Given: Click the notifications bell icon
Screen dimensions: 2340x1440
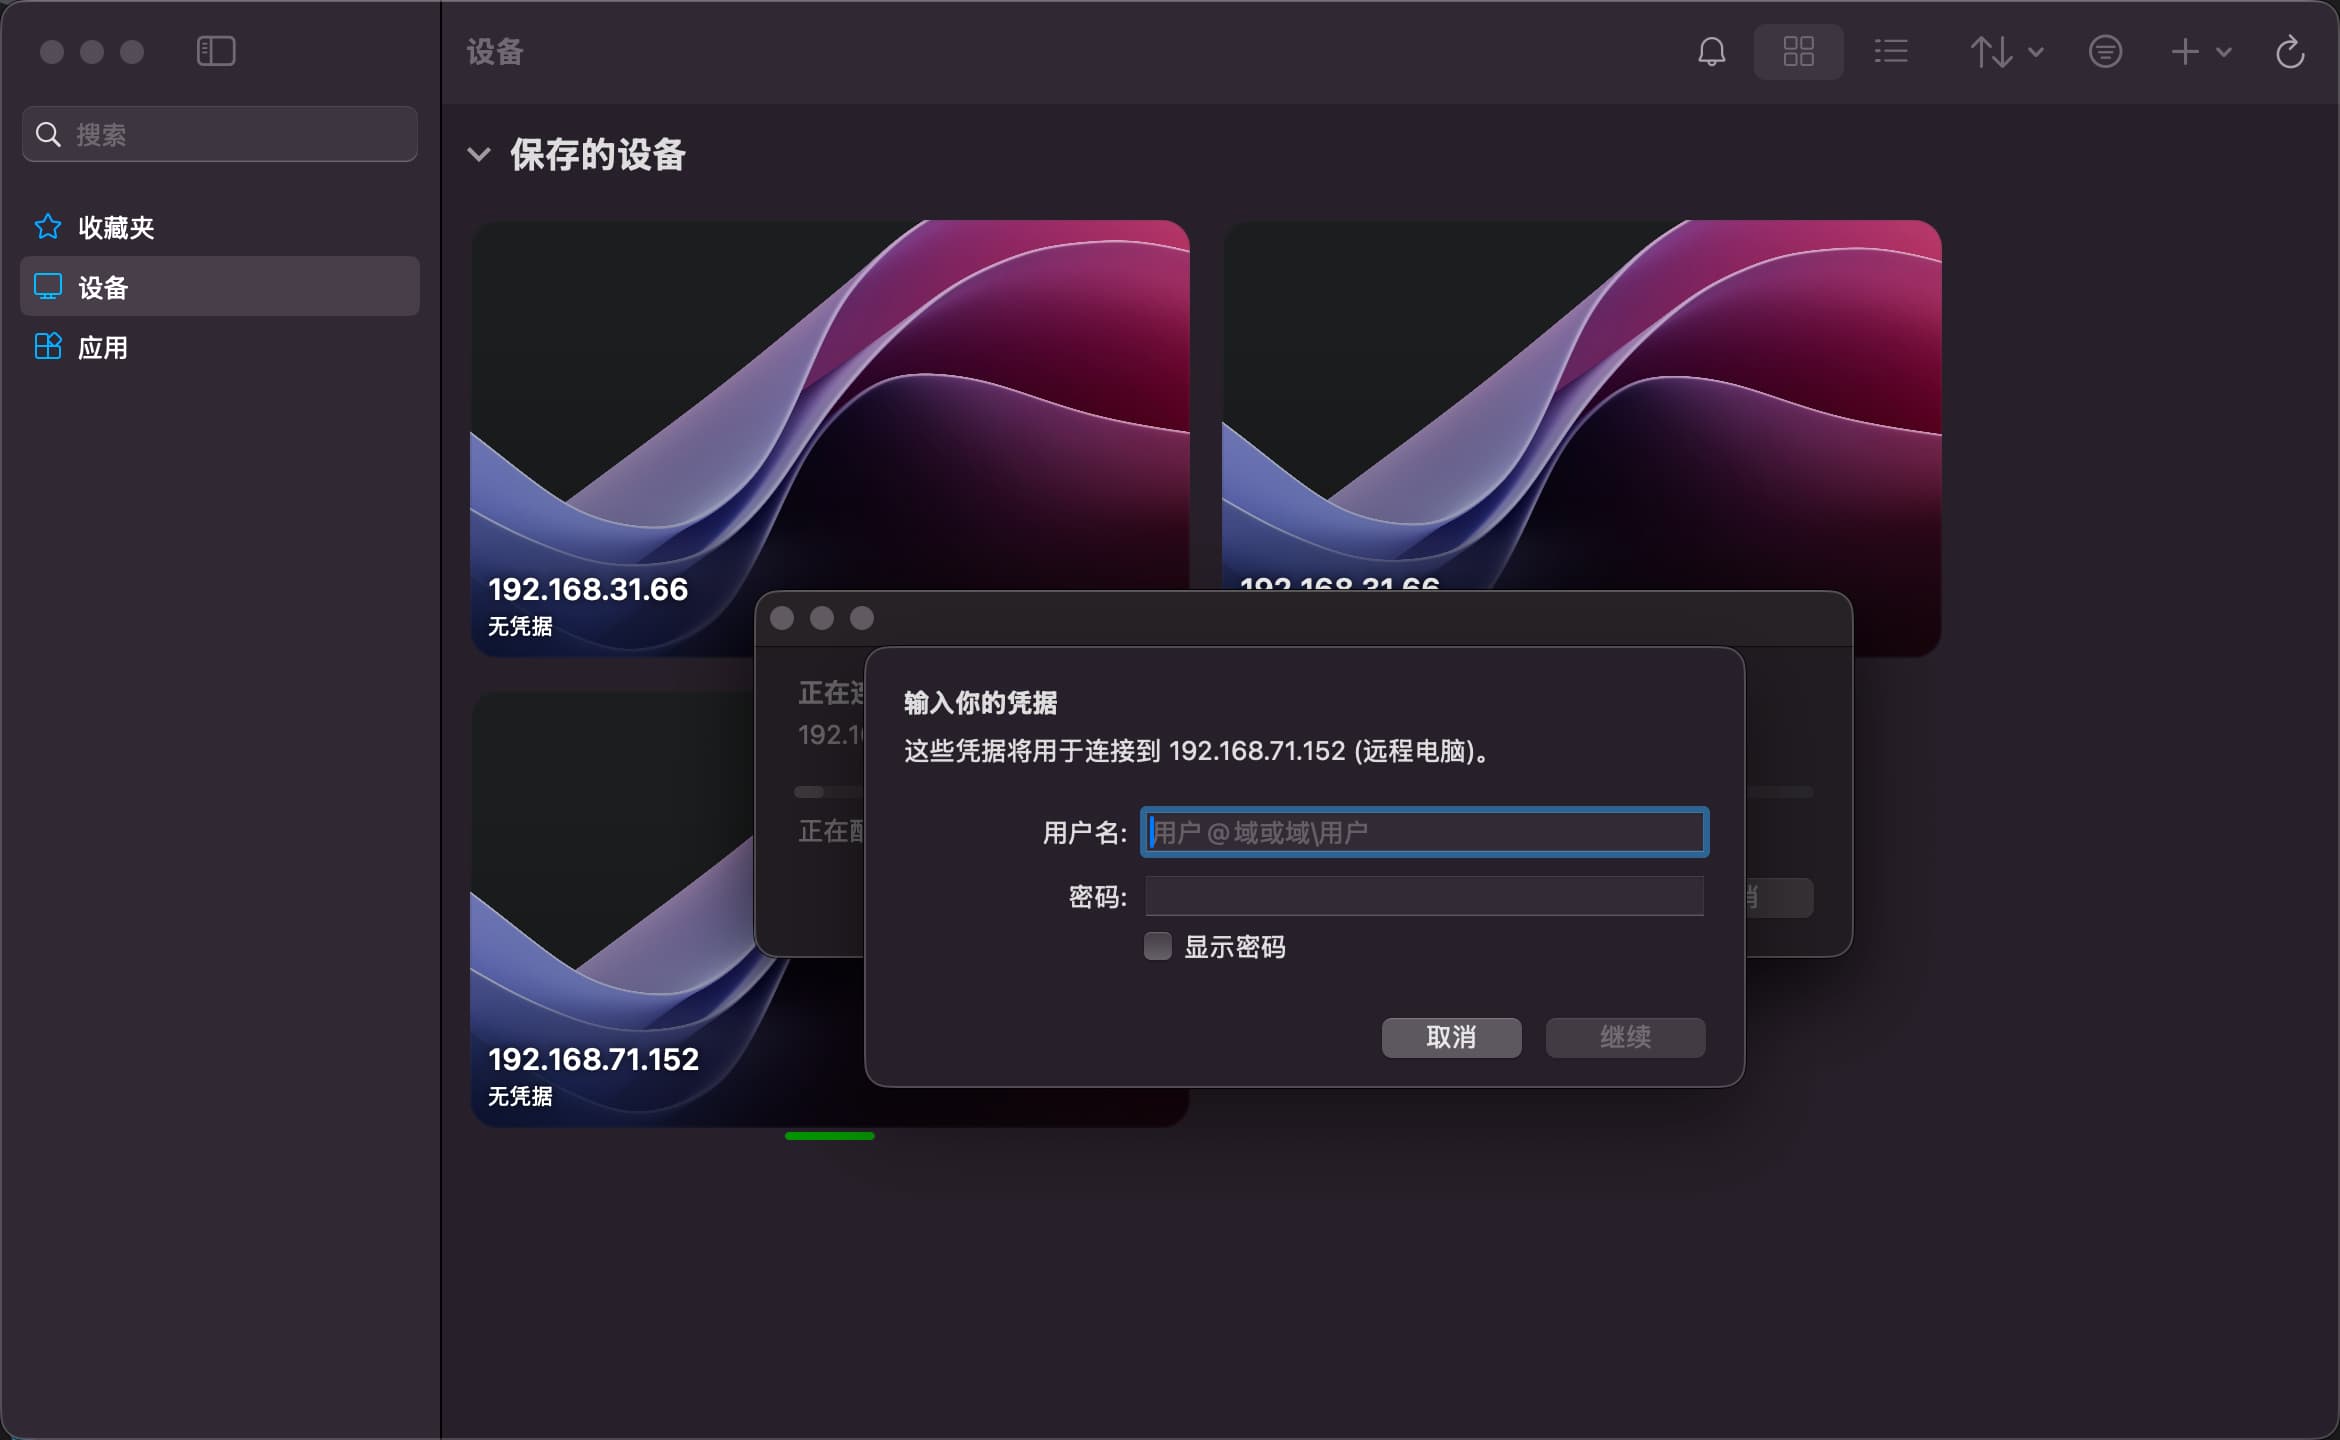Looking at the screenshot, I should pyautogui.click(x=1711, y=52).
